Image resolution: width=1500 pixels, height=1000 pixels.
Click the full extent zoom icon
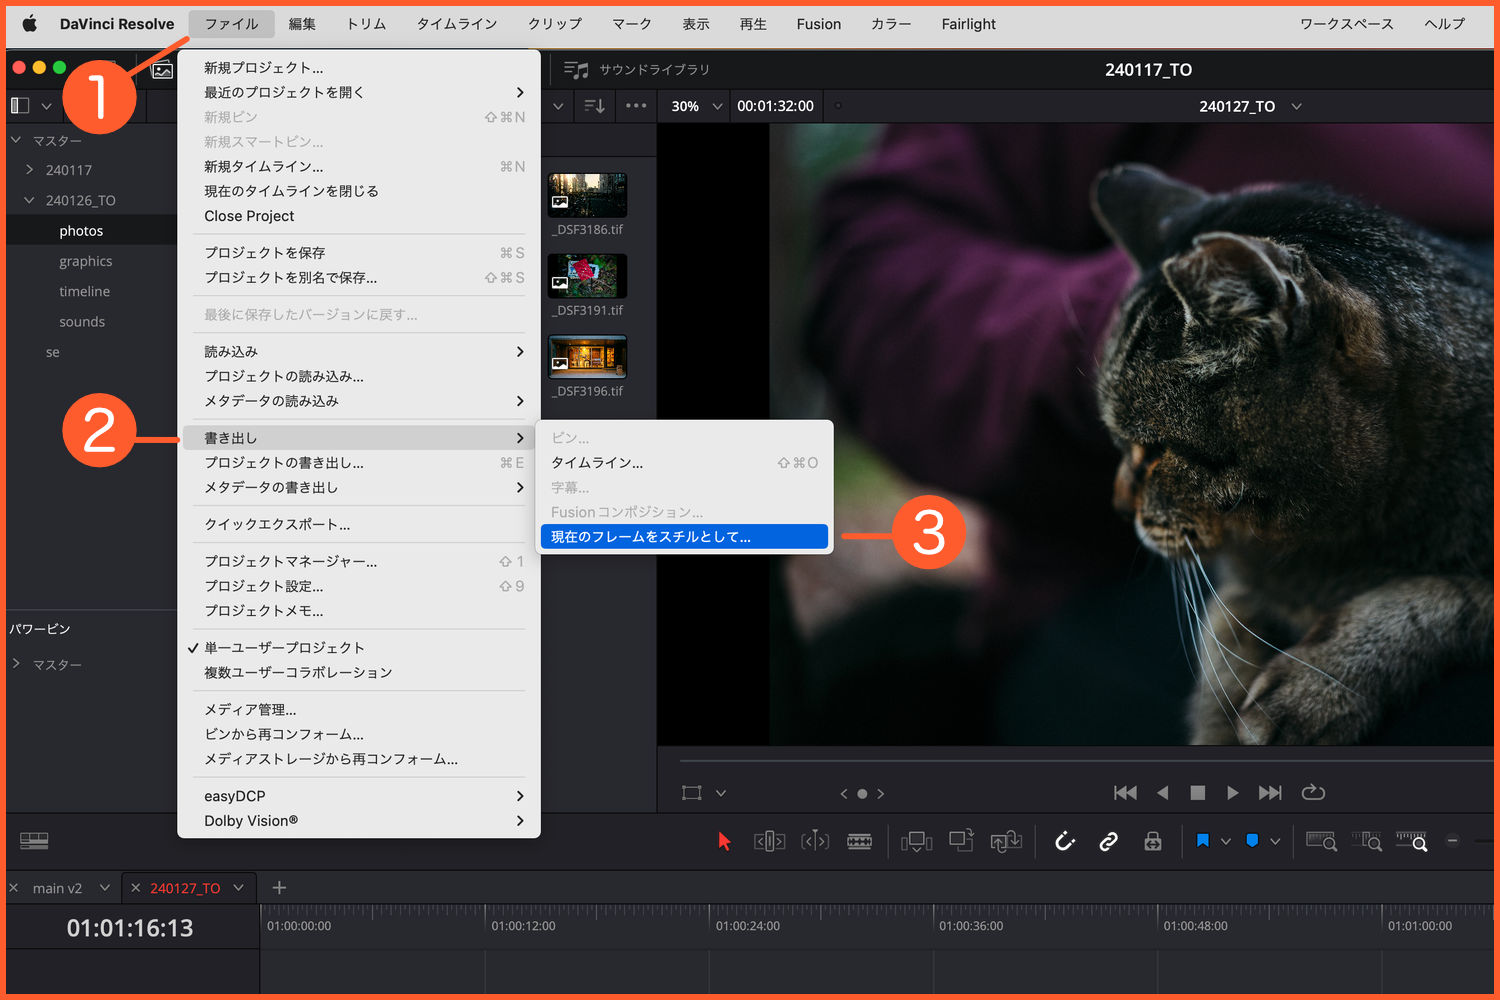pos(1321,842)
